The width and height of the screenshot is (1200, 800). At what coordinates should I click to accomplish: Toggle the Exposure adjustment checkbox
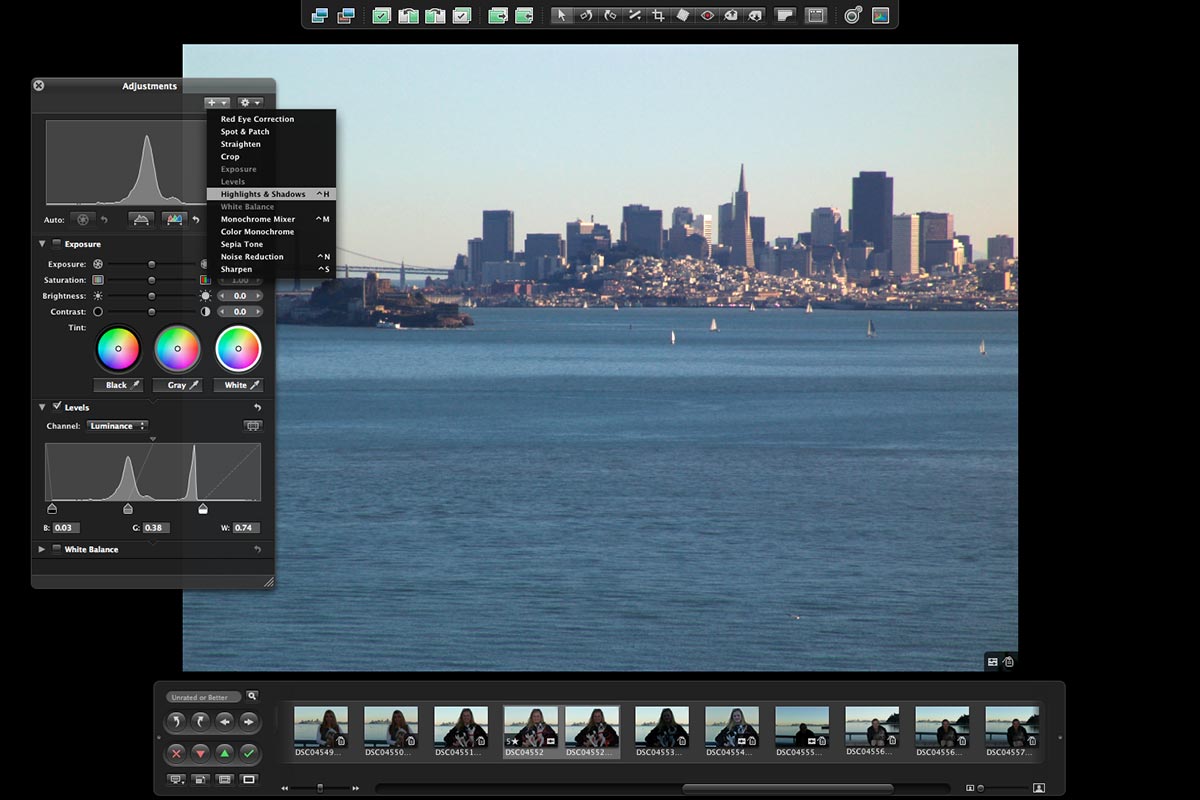coord(56,244)
